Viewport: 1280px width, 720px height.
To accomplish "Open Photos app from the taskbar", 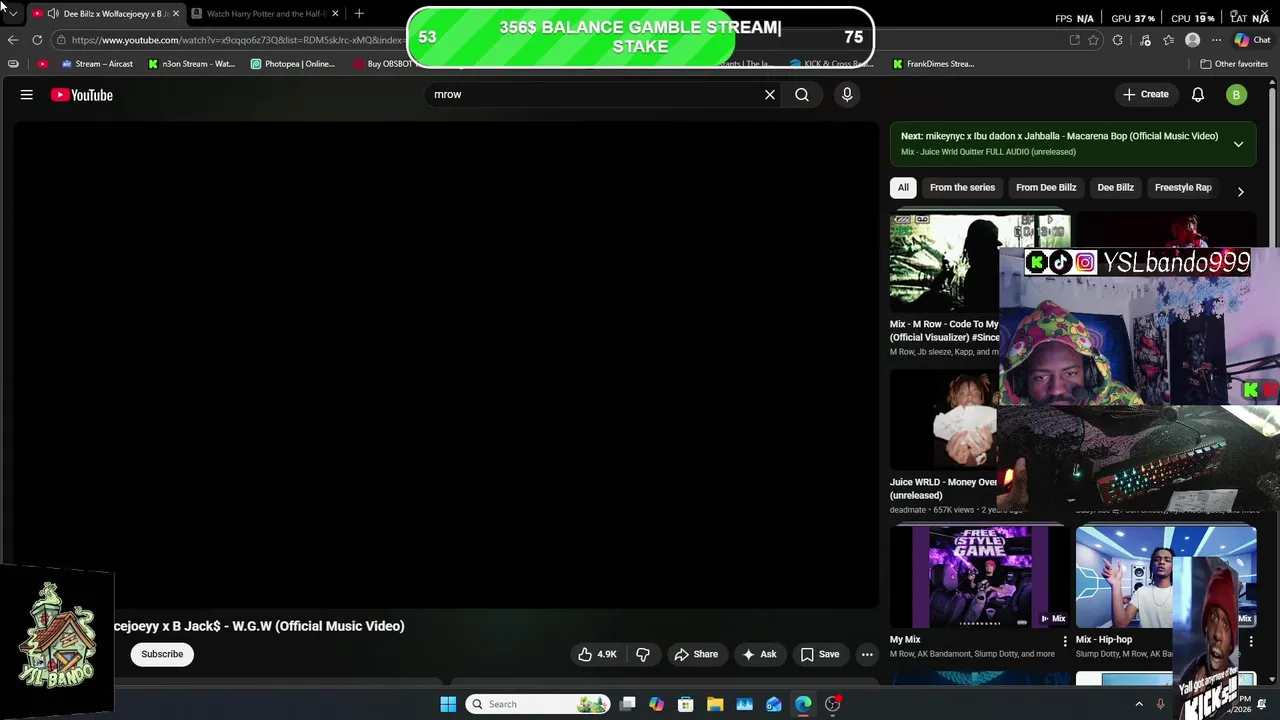I will point(744,704).
